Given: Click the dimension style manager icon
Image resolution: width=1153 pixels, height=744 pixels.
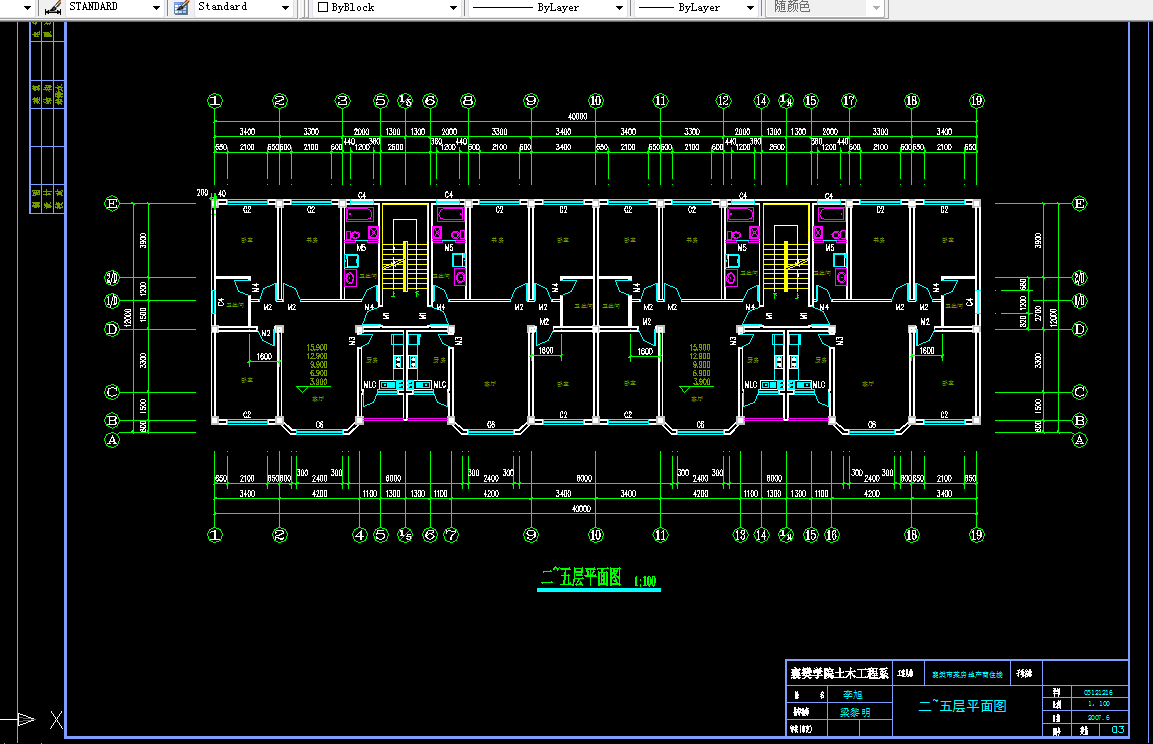Looking at the screenshot, I should coord(53,7).
